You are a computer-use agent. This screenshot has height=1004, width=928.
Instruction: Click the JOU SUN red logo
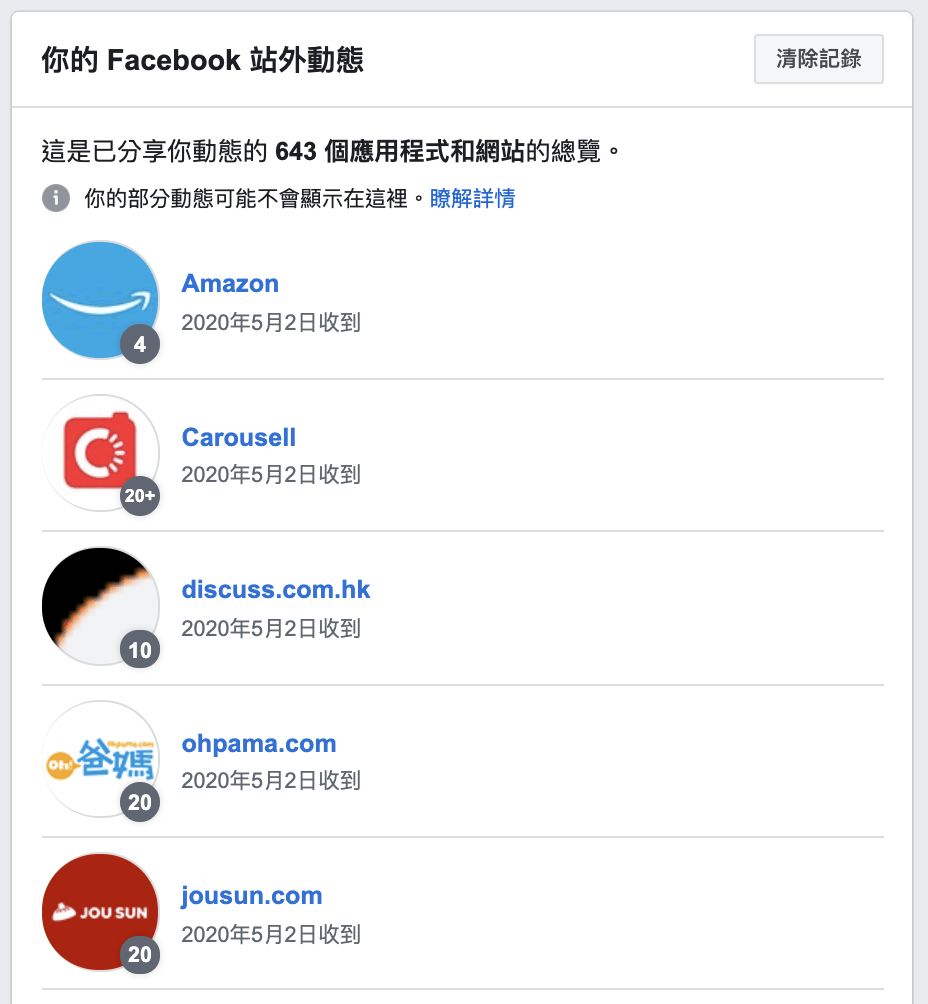point(100,911)
